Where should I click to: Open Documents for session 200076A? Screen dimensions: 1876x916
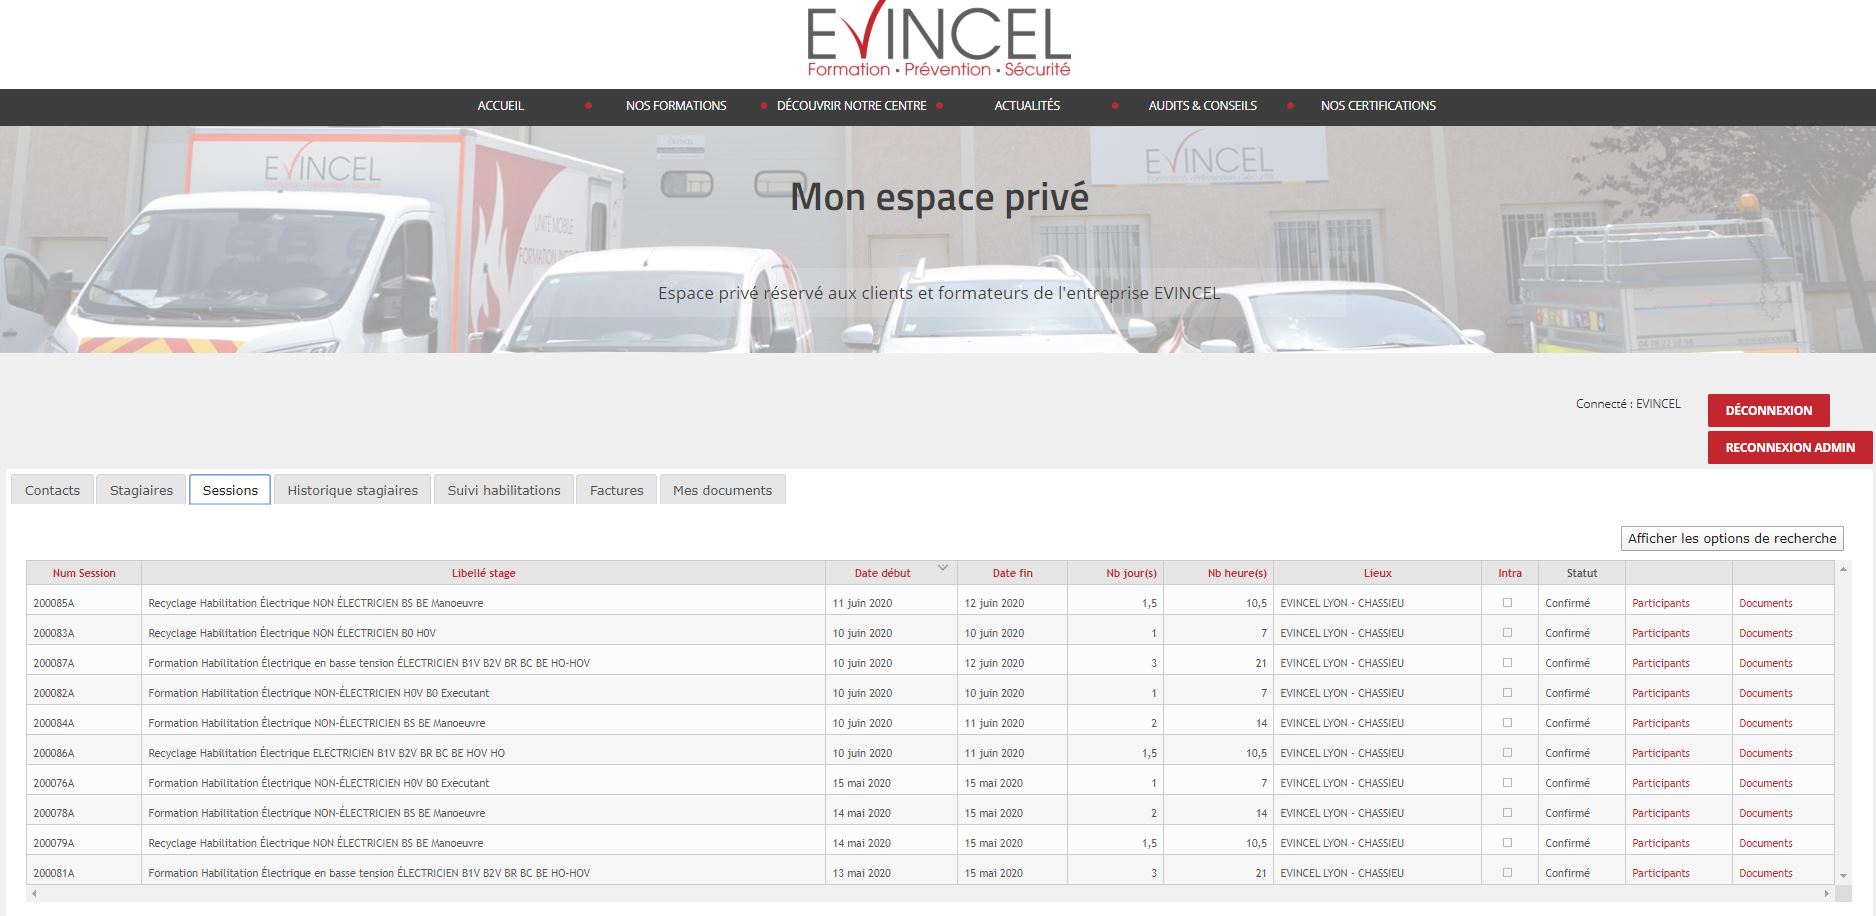1766,783
